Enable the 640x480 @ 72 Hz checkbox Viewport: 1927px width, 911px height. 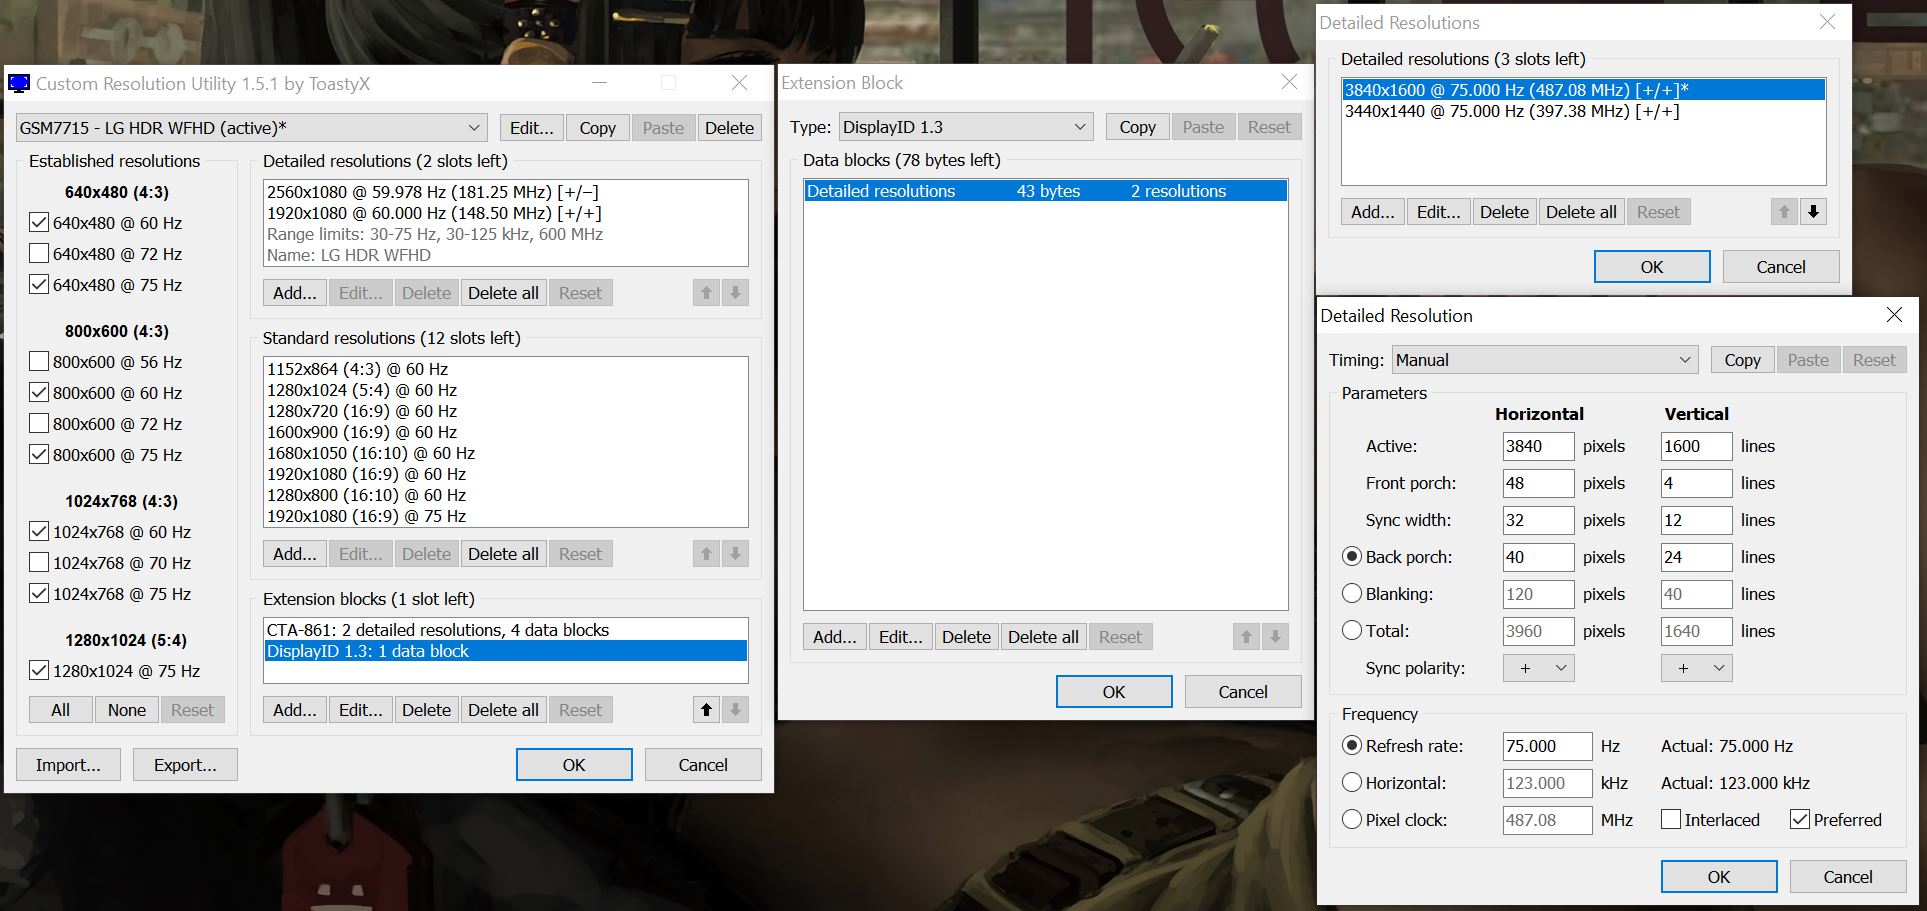point(39,254)
